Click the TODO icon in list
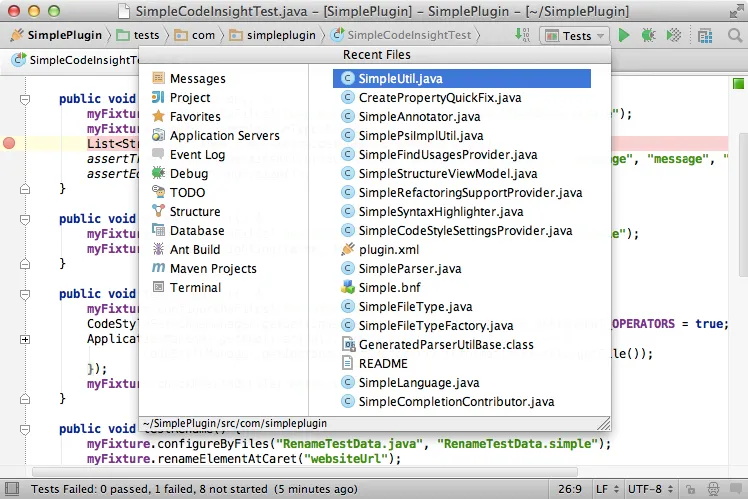Image resolution: width=748 pixels, height=499 pixels. [158, 192]
